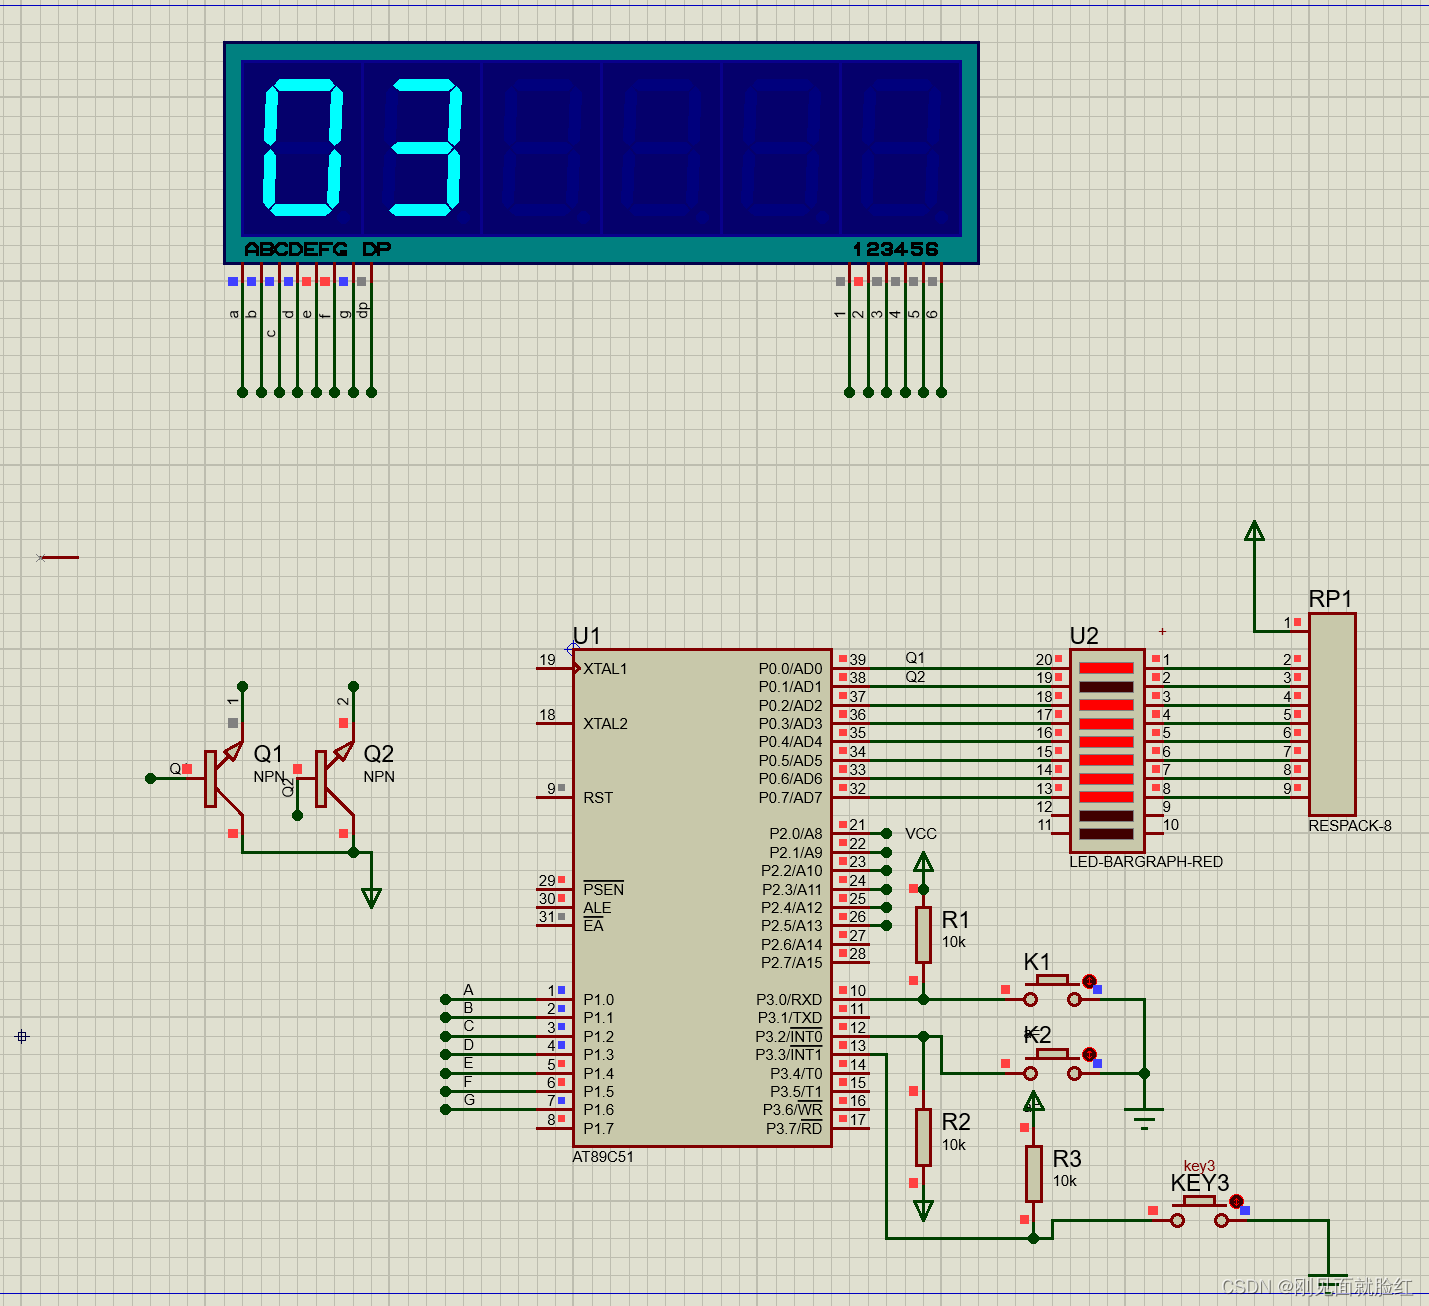Click the dark LED segment at pin 19
This screenshot has height=1306, width=1429.
(x=1106, y=687)
